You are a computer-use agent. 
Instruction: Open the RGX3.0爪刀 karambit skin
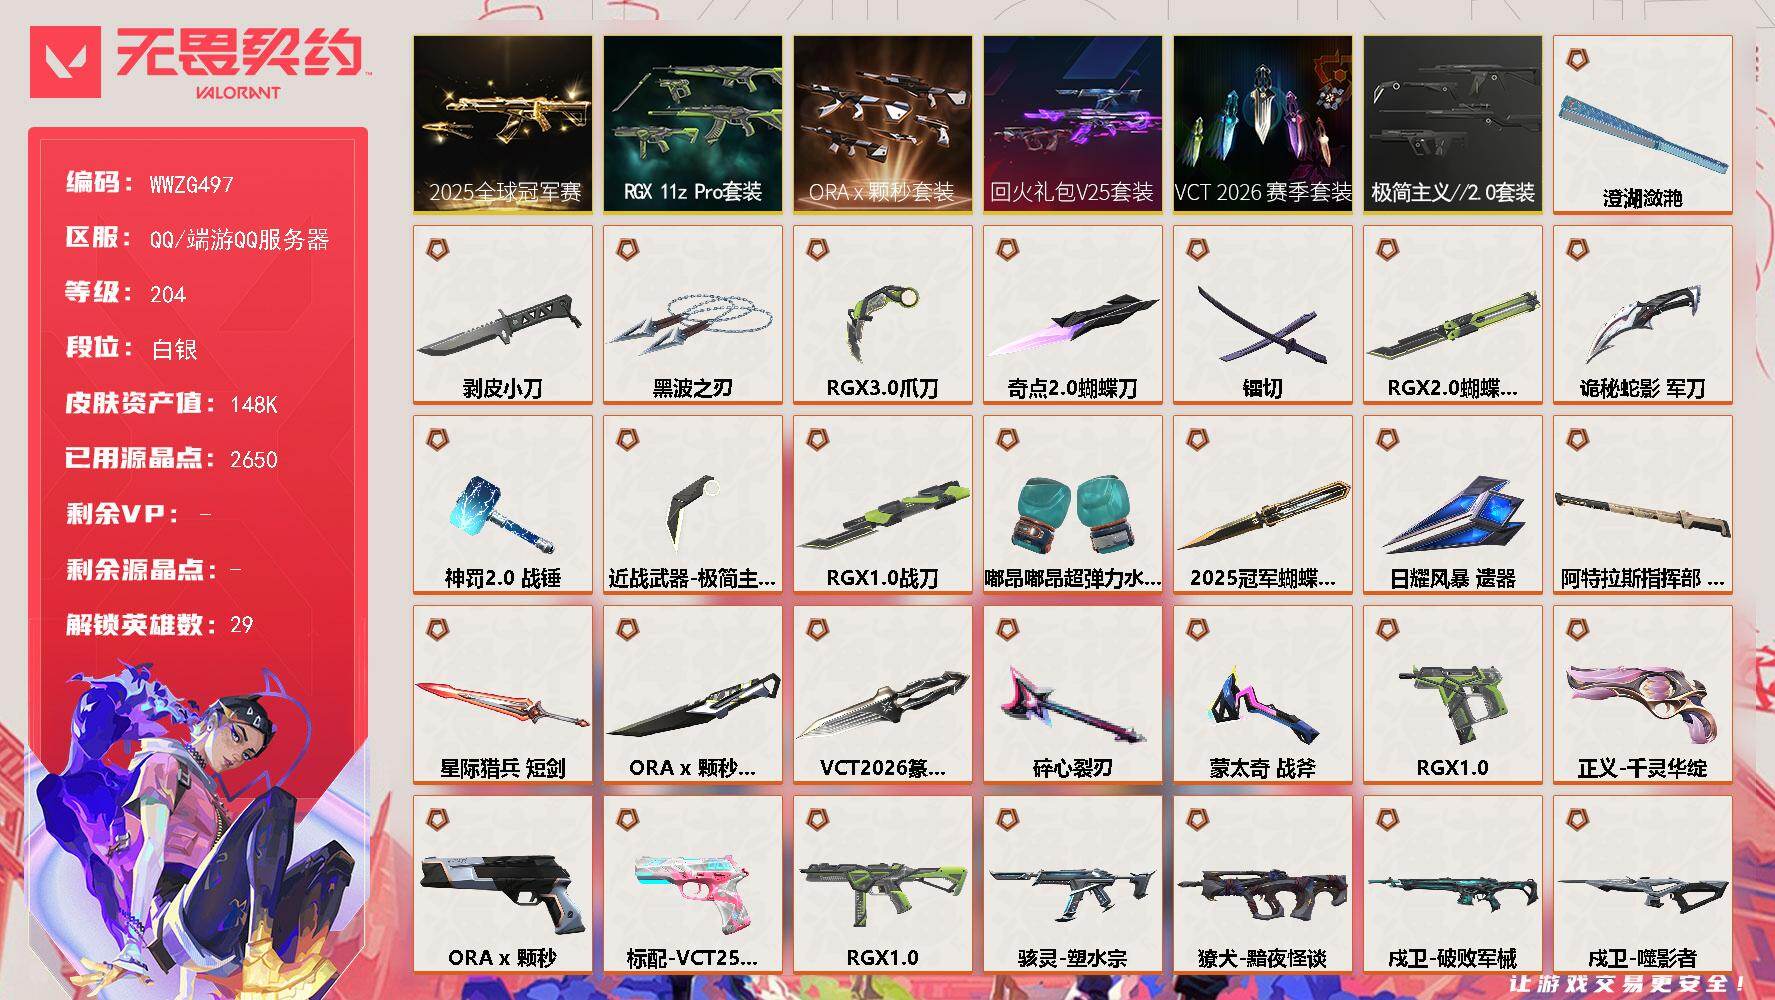[x=882, y=314]
